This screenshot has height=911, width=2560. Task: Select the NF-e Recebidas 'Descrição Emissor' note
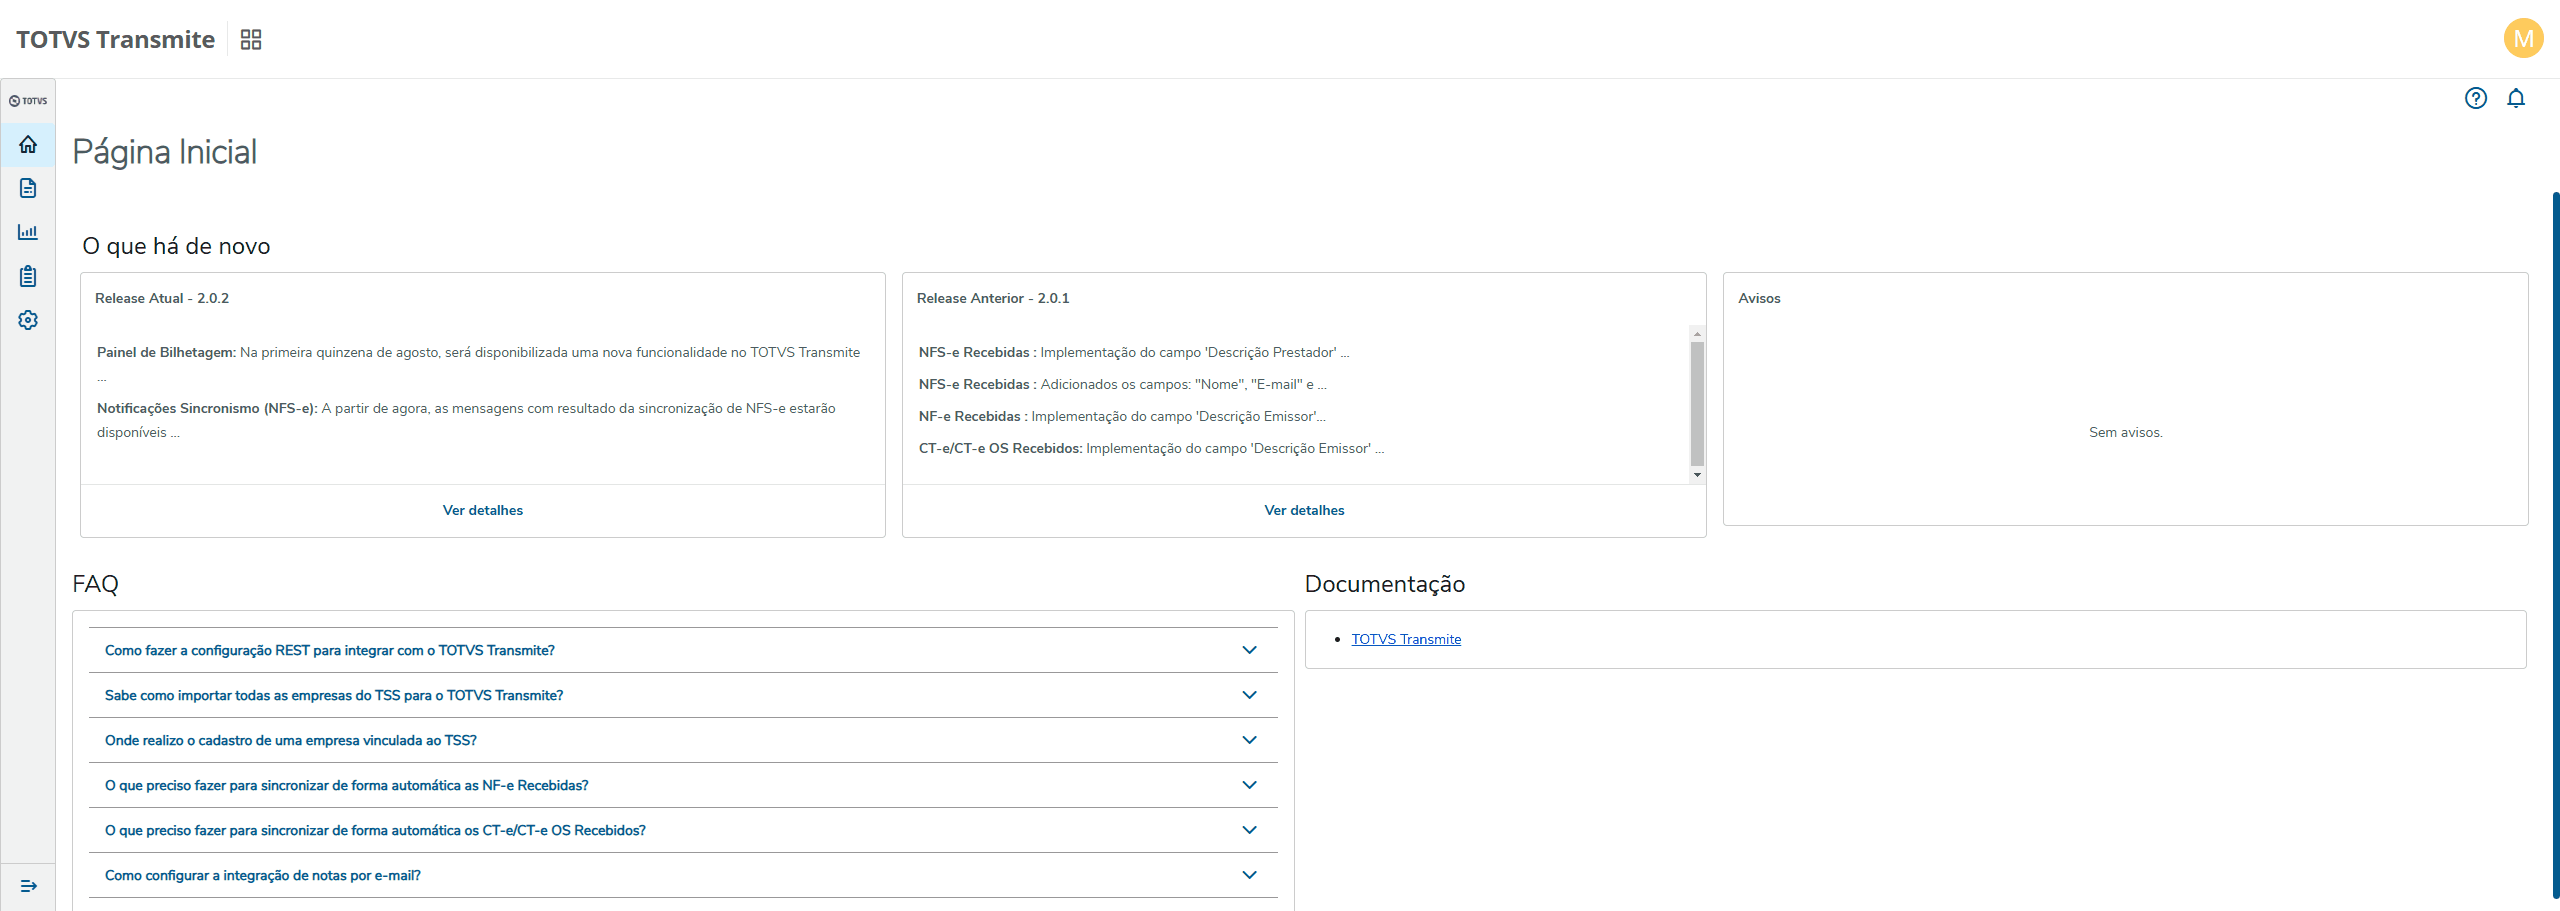[x=1122, y=416]
